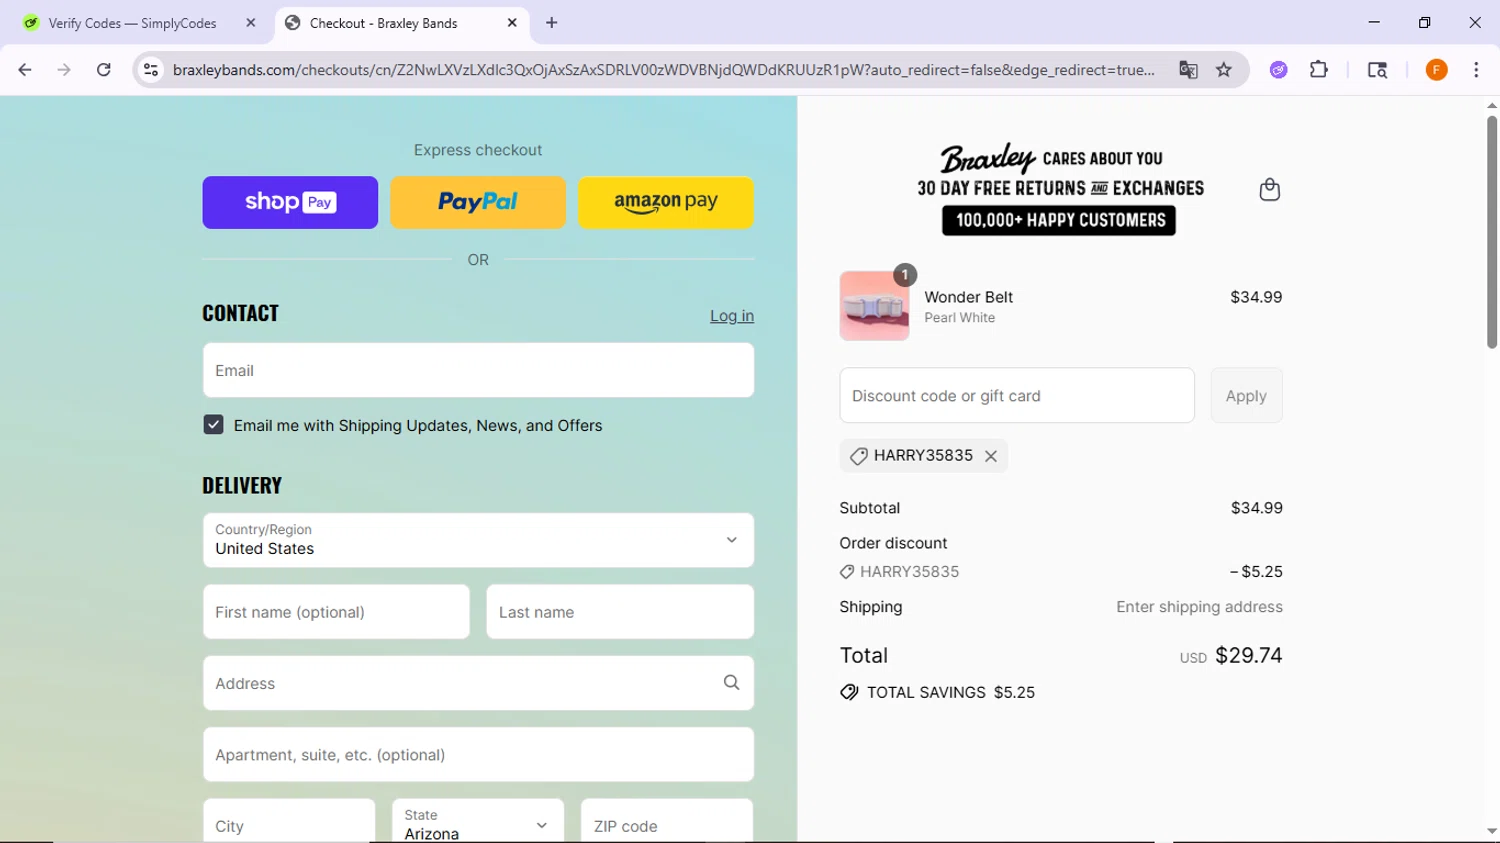Close the Verify Codes SimplyCodes tab
The height and width of the screenshot is (843, 1500).
click(251, 23)
